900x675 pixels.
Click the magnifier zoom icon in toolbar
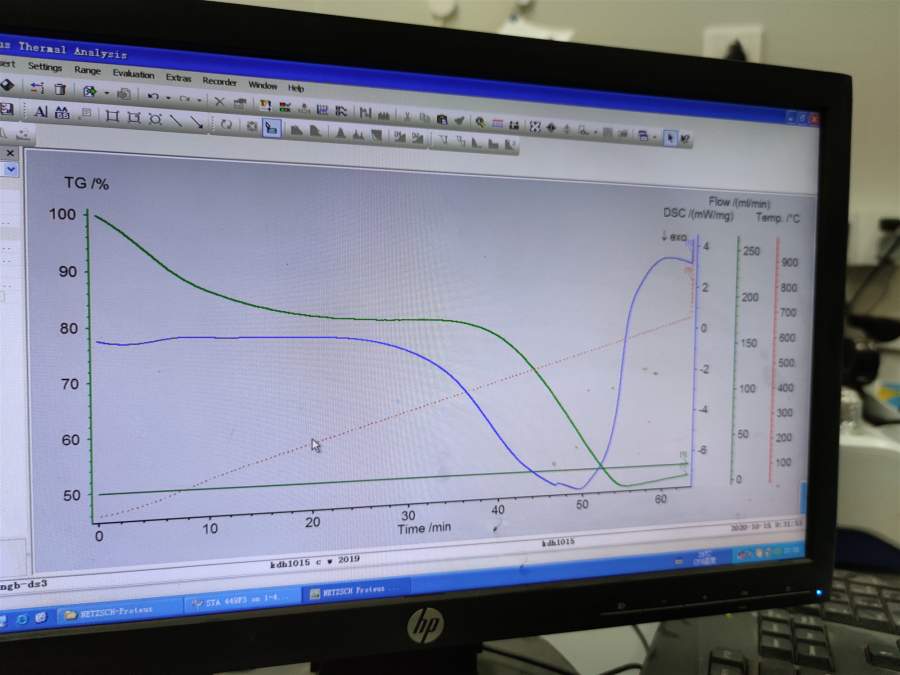(480, 122)
